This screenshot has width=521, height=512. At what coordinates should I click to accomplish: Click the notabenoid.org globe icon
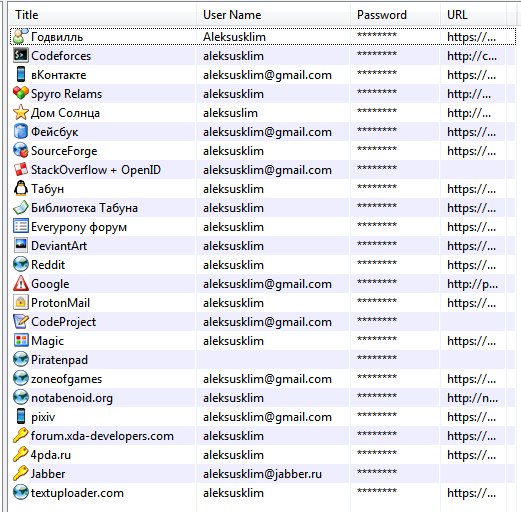click(x=21, y=397)
